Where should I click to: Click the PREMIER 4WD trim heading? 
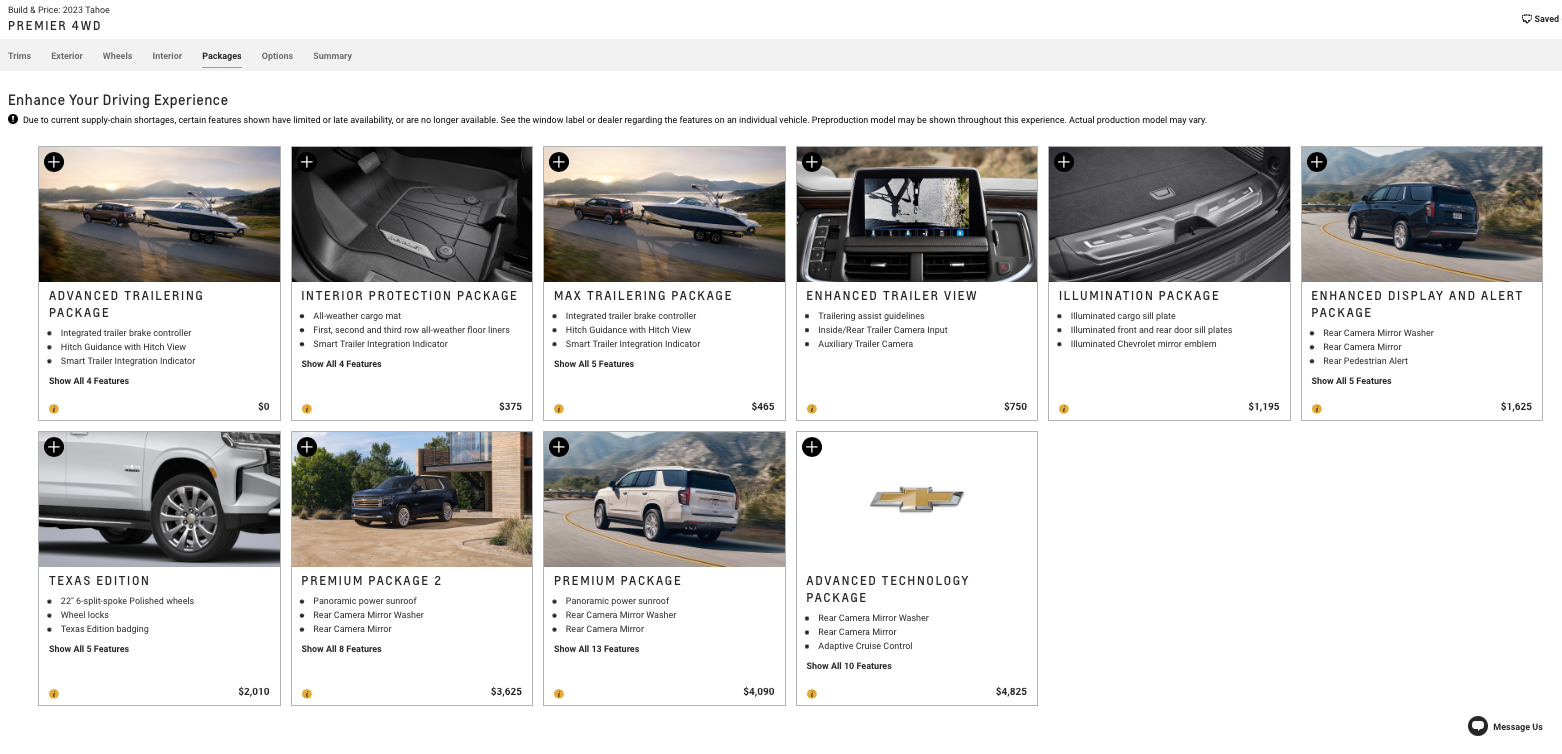point(54,26)
